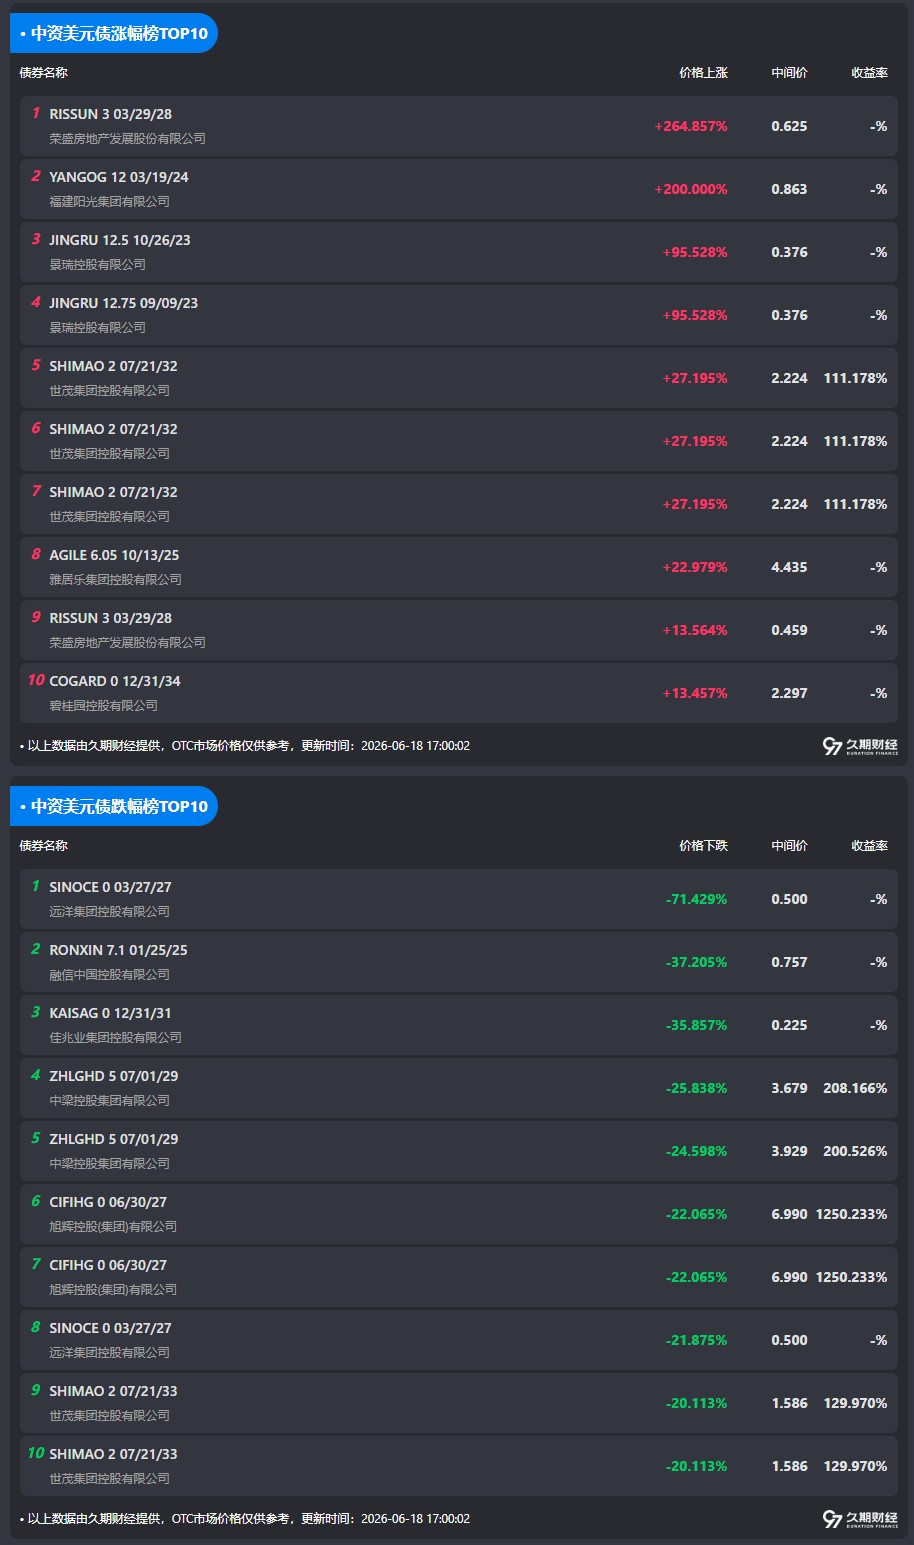
Task: Open rank 5 SHIMAO 2 07/21/32 bond
Action: click(113, 366)
